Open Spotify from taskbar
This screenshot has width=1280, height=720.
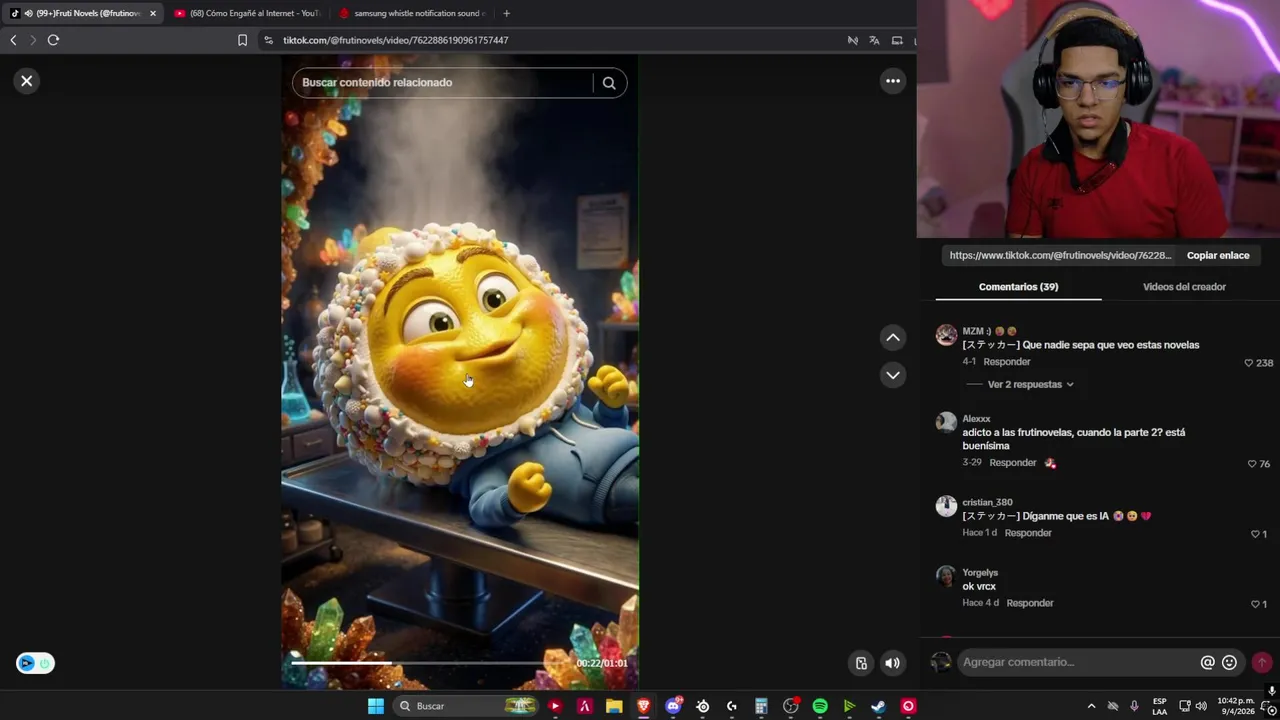[820, 706]
